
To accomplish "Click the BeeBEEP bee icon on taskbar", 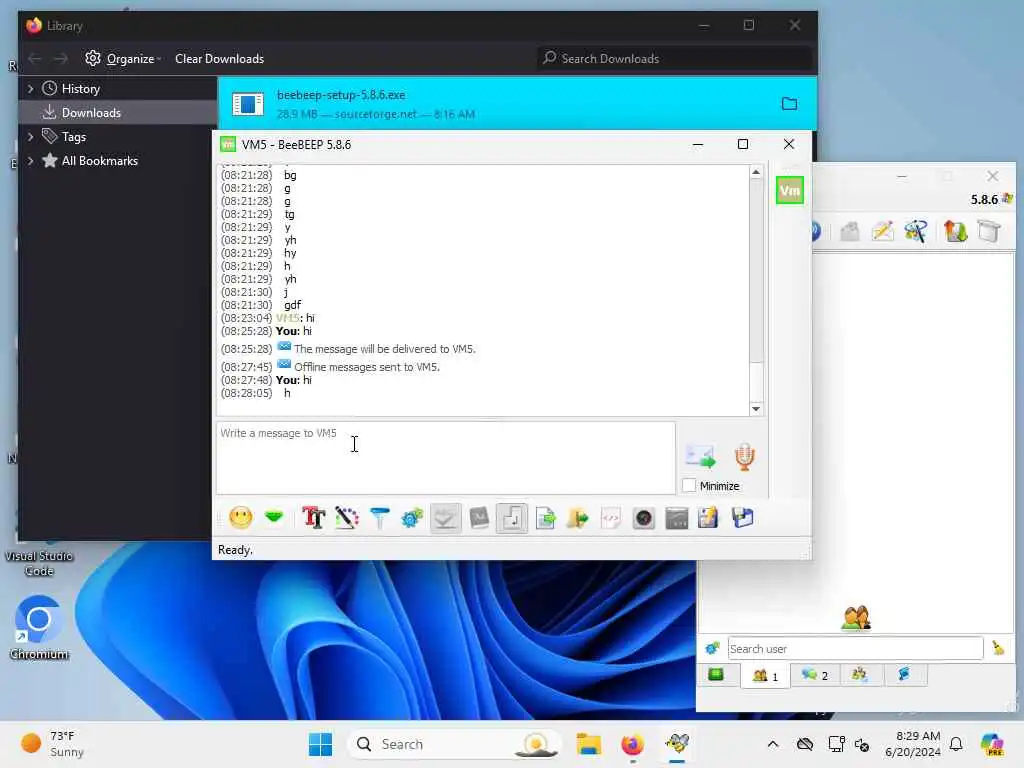I will coord(677,744).
